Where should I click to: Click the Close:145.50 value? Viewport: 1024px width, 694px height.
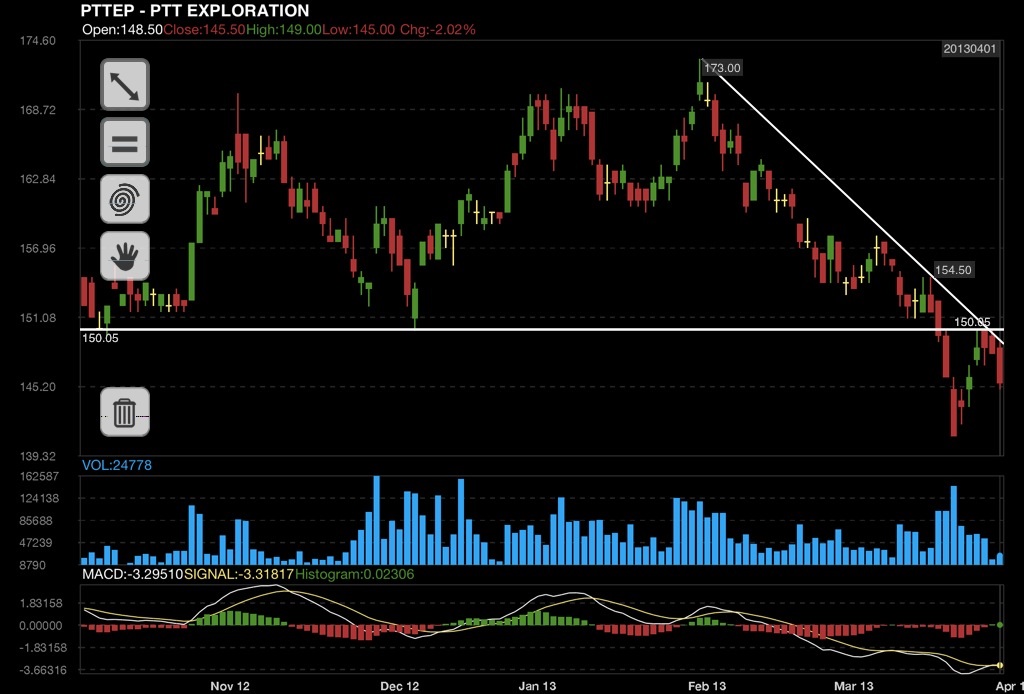tap(204, 30)
